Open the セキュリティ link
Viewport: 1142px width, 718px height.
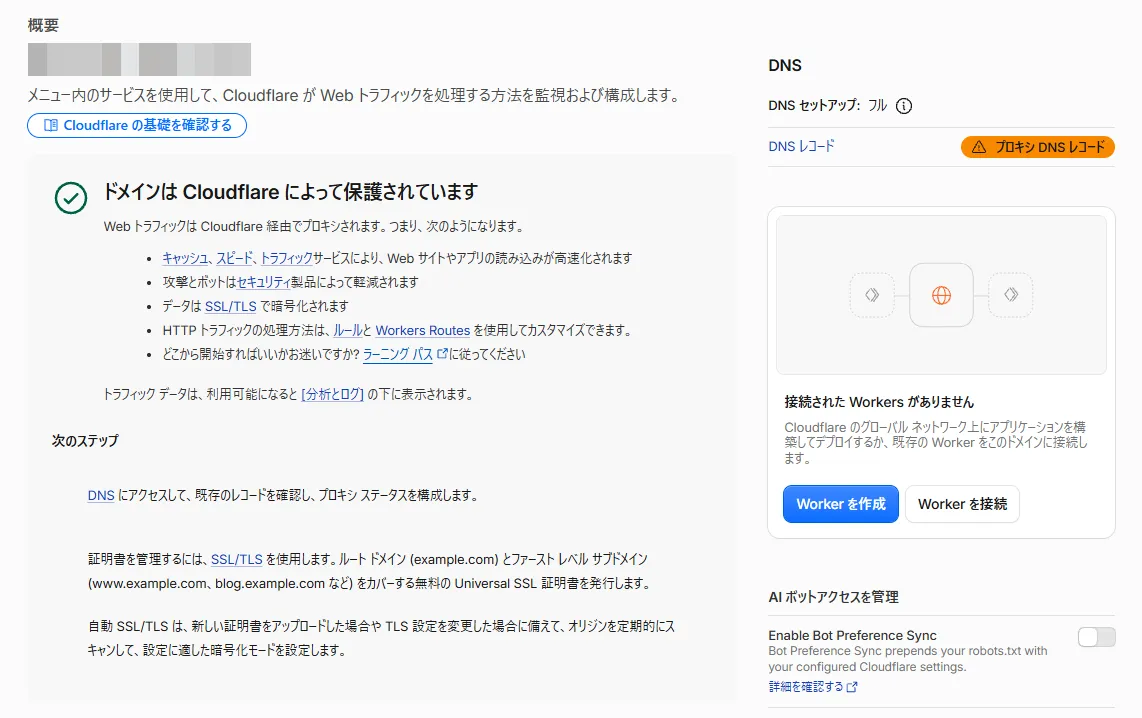point(264,282)
